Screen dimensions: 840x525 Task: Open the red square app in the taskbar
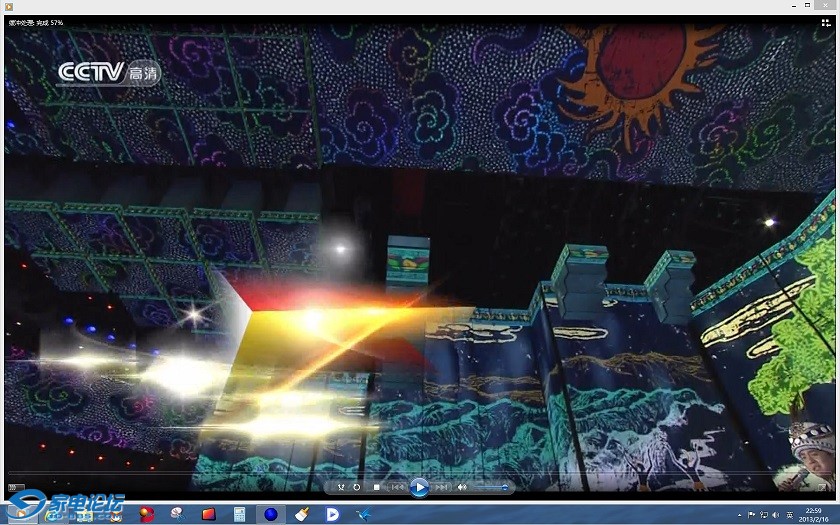[208, 515]
